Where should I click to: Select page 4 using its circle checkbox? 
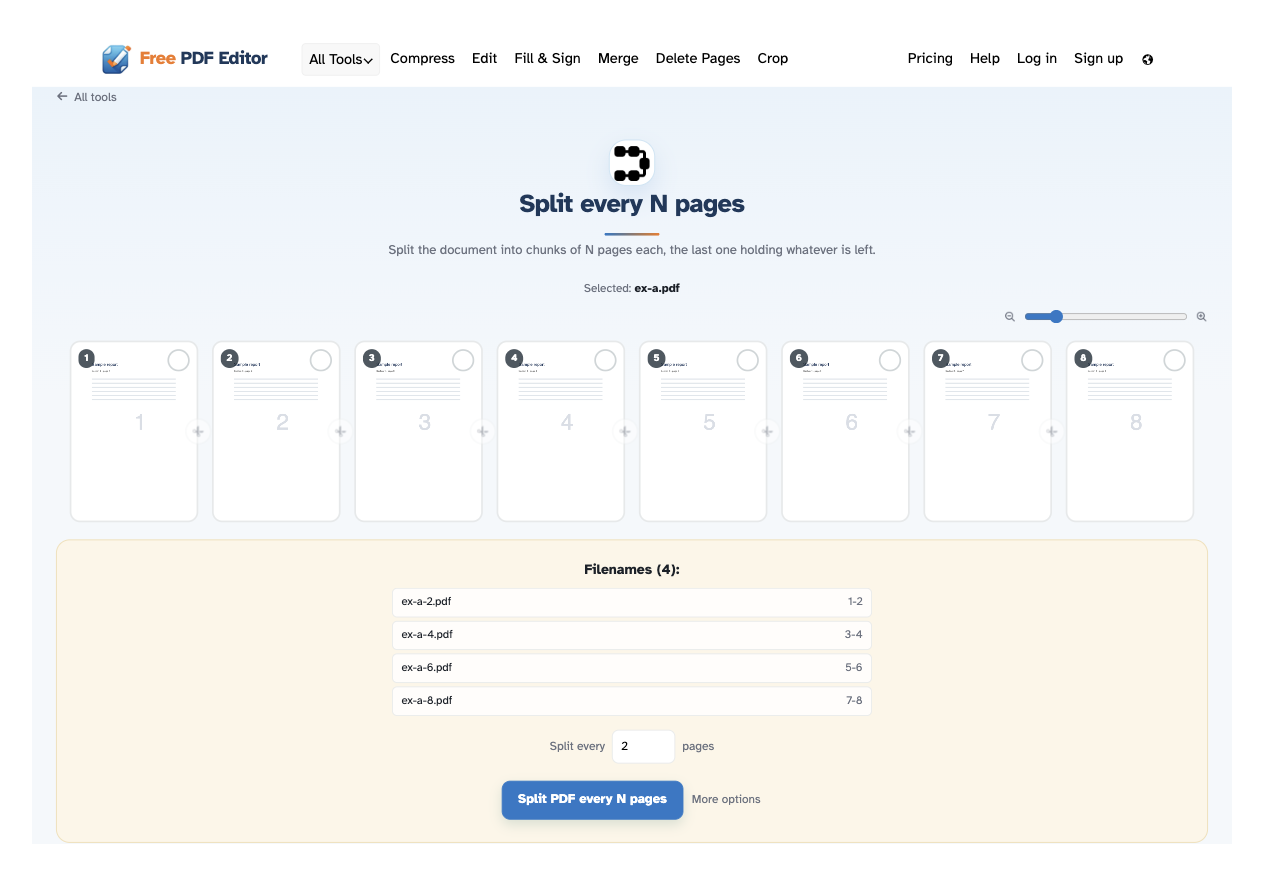click(605, 360)
